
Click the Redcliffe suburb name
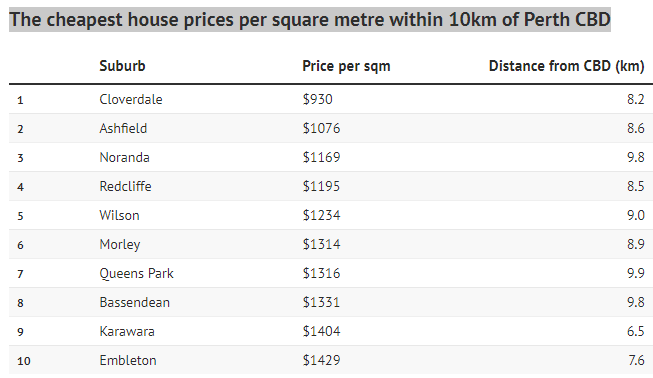(x=125, y=186)
